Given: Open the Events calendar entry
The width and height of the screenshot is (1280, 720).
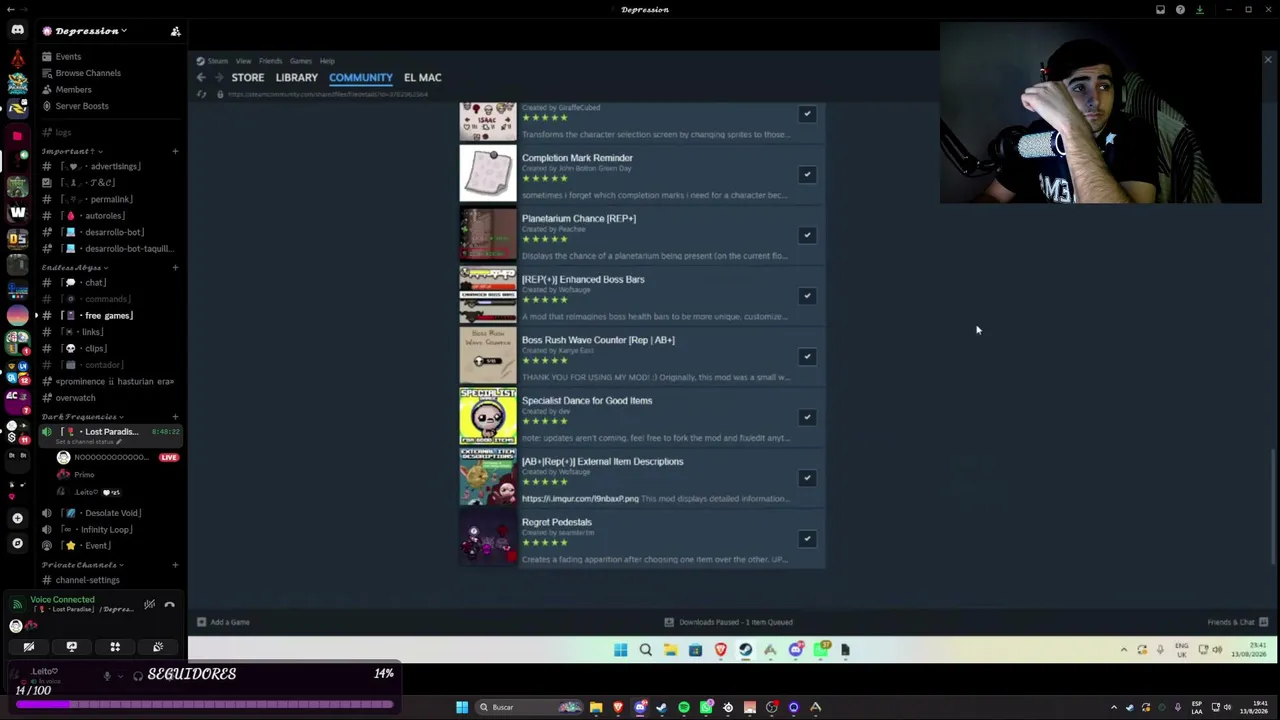Looking at the screenshot, I should tap(68, 56).
